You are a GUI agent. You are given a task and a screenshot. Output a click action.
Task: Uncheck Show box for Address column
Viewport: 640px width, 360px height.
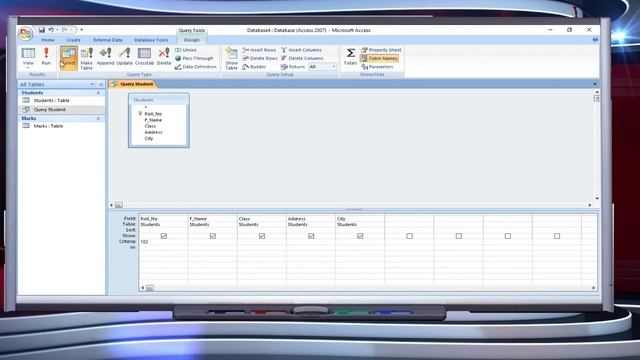[311, 236]
